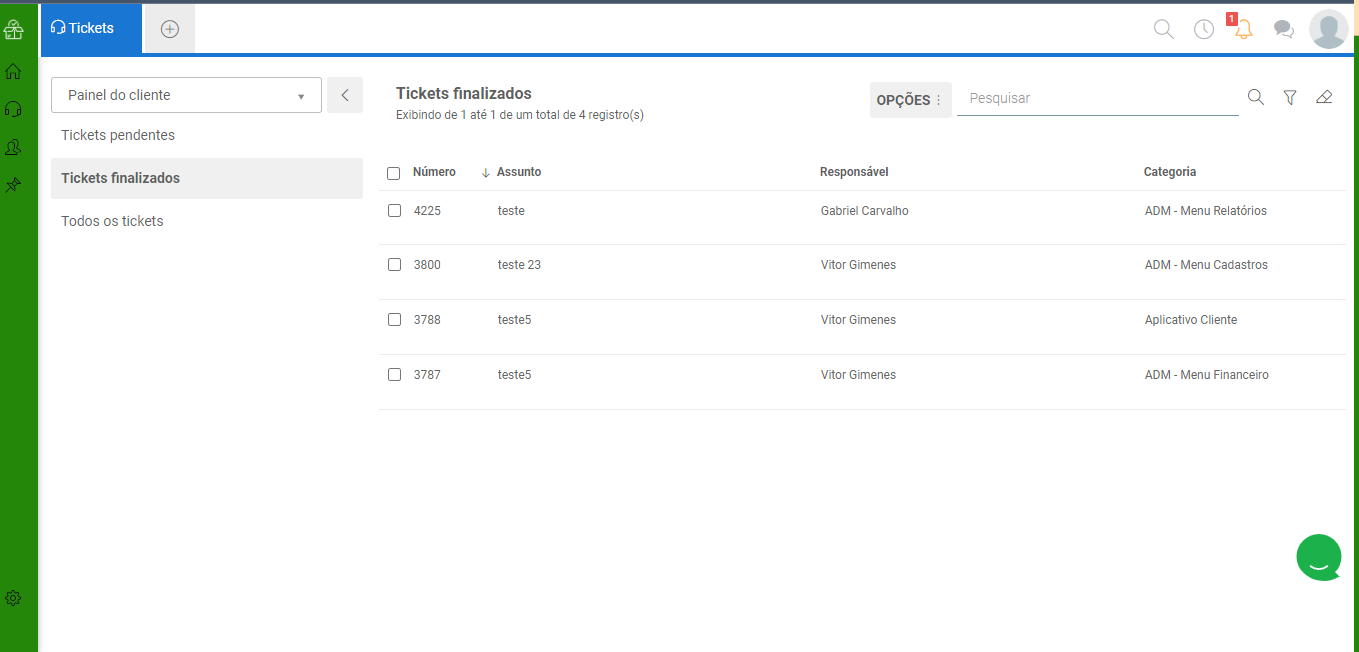Open the filter funnel icon
This screenshot has width=1359, height=652.
1290,97
